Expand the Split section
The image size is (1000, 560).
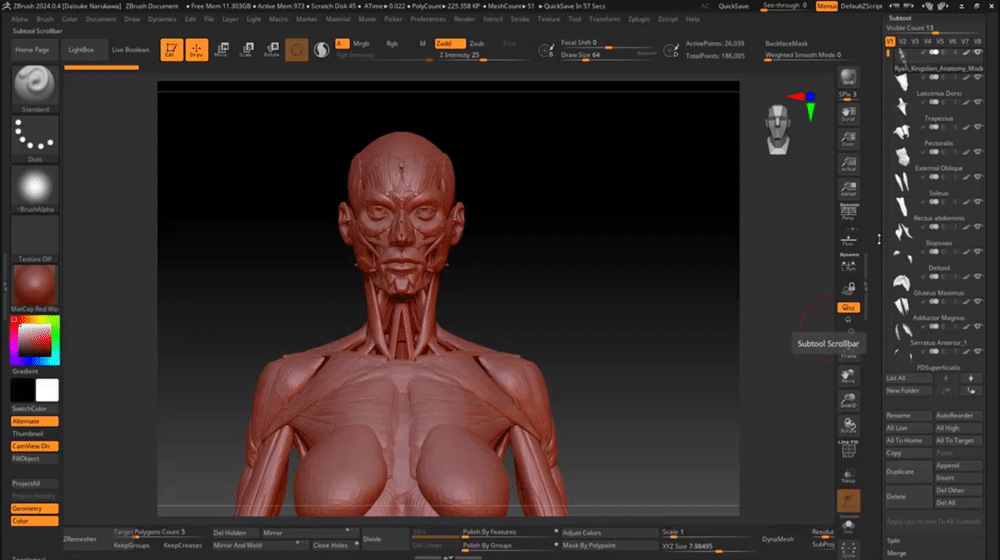click(x=893, y=540)
